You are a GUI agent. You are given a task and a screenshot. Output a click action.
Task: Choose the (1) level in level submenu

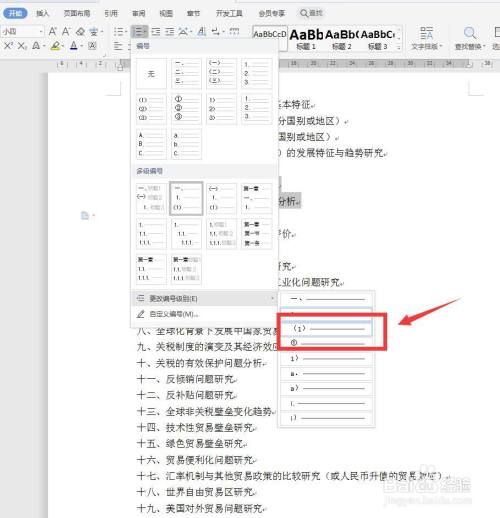pyautogui.click(x=326, y=329)
